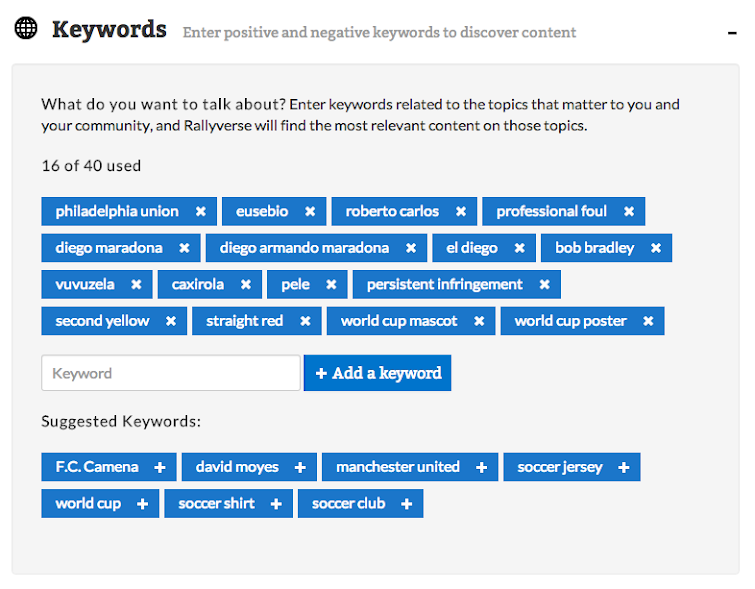The width and height of the screenshot is (755, 589).
Task: Remove the 'vuvuzela' keyword
Action: [x=136, y=285]
